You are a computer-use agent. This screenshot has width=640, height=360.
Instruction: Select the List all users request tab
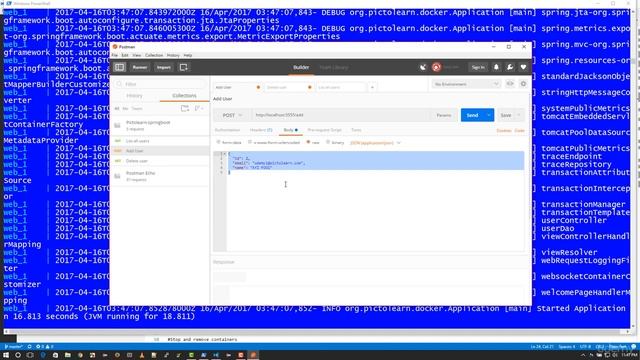tap(341, 87)
